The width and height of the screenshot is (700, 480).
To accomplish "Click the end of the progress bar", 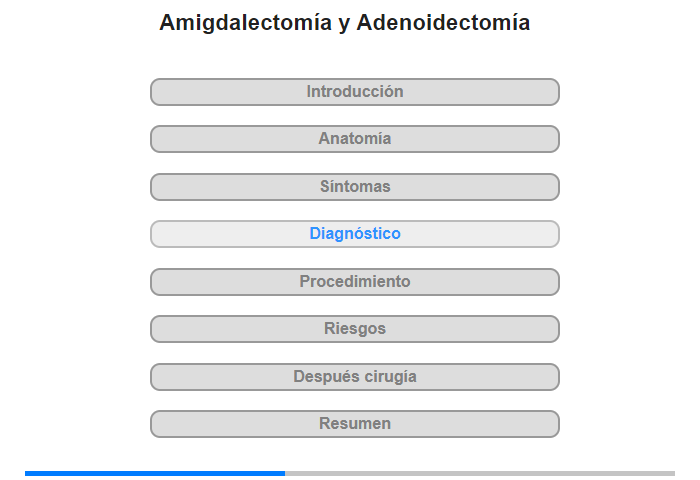I will pos(673,473).
